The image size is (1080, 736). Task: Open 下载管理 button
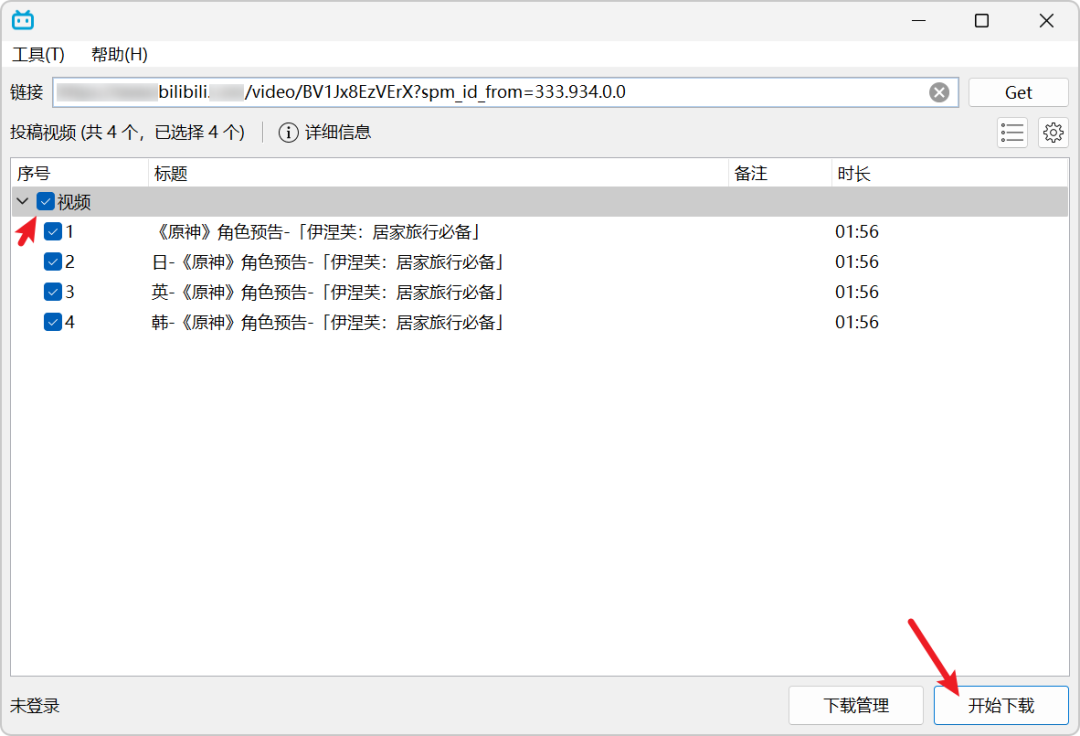pos(856,705)
